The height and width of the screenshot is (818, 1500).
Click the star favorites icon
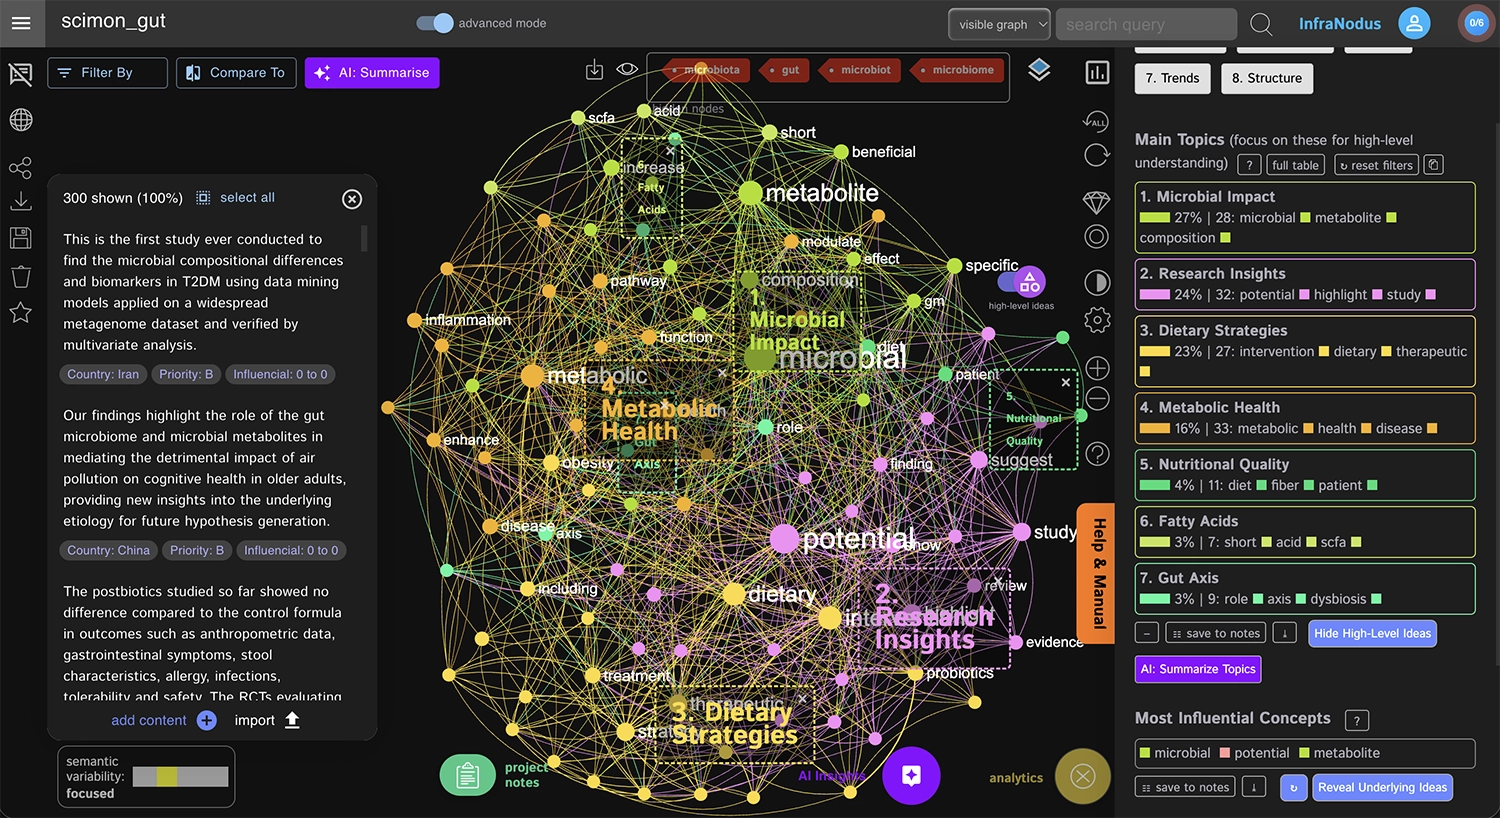click(x=20, y=313)
